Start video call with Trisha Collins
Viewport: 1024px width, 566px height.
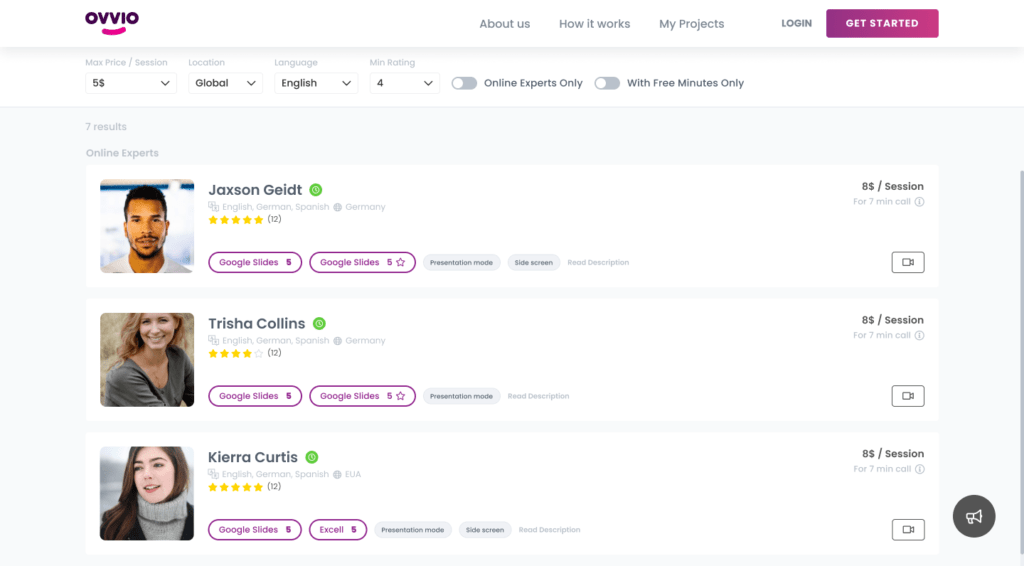click(x=907, y=396)
